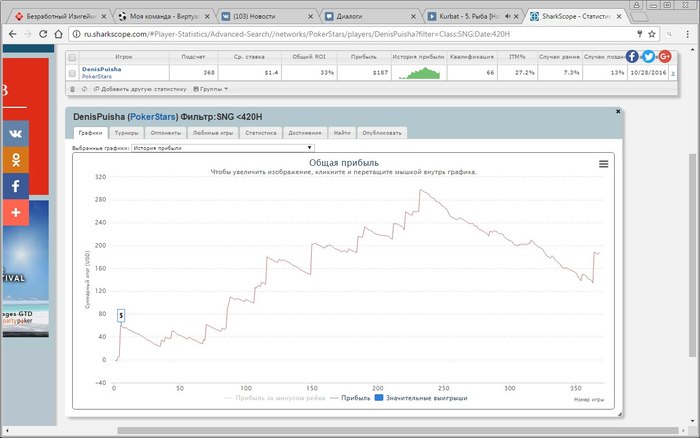Open the Chrome three-dot menu

tap(688, 34)
